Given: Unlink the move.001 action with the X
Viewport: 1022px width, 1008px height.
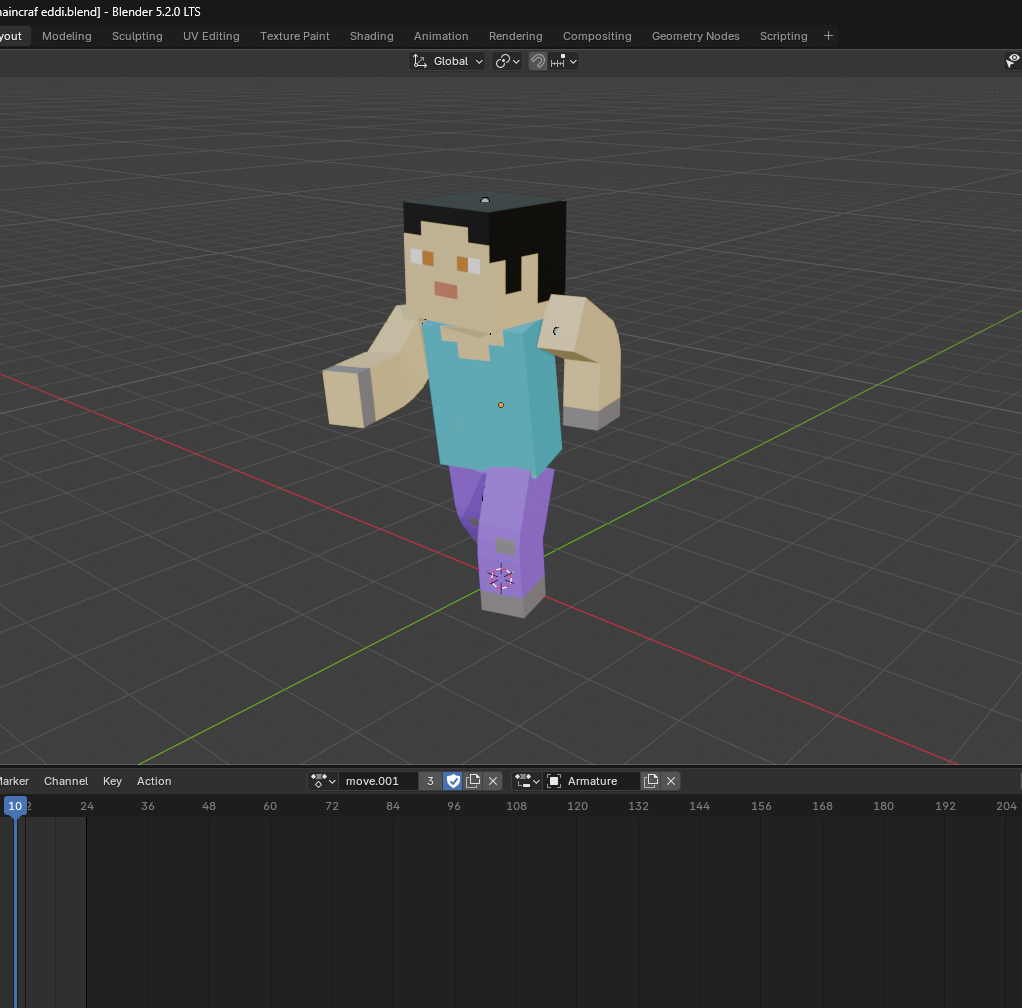Looking at the screenshot, I should [x=493, y=781].
